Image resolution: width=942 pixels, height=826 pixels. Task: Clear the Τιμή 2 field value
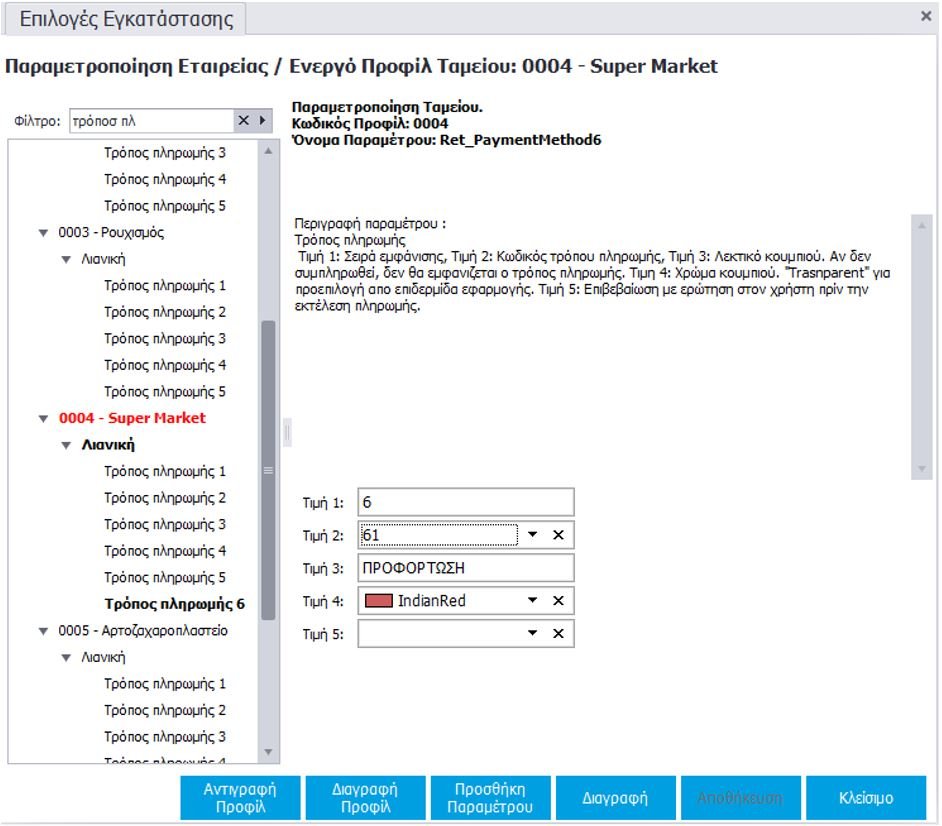[558, 535]
